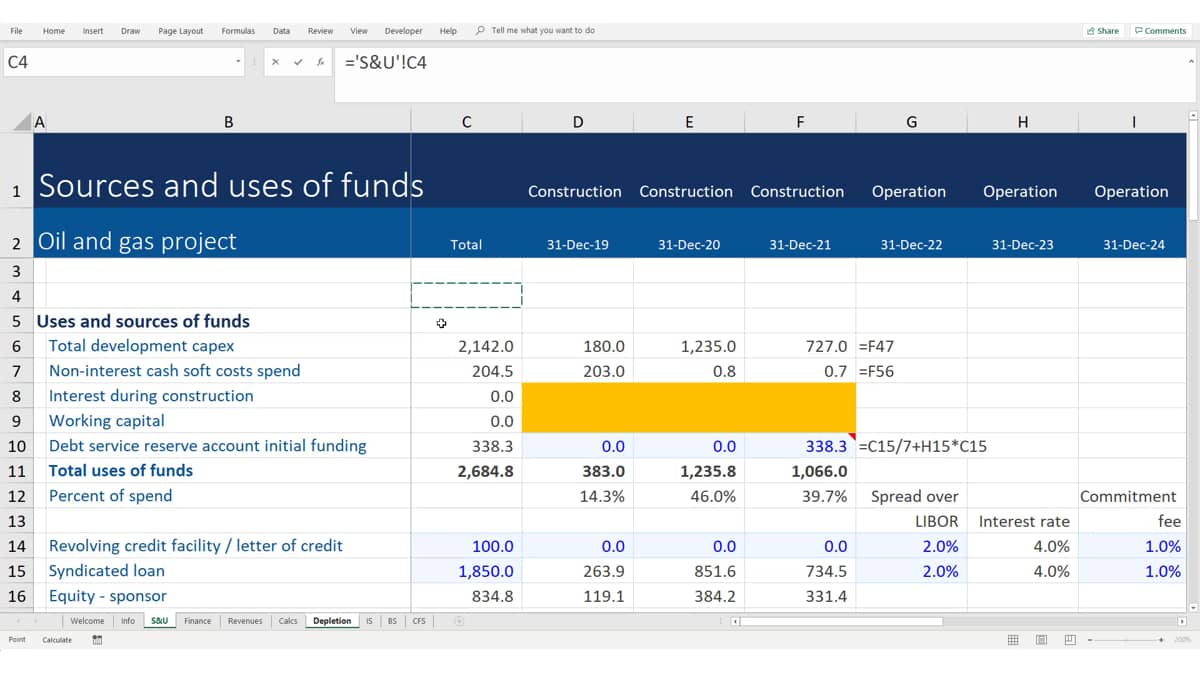Open the Developer ribbon tab
Image resolution: width=1200 pixels, height=675 pixels.
click(403, 31)
